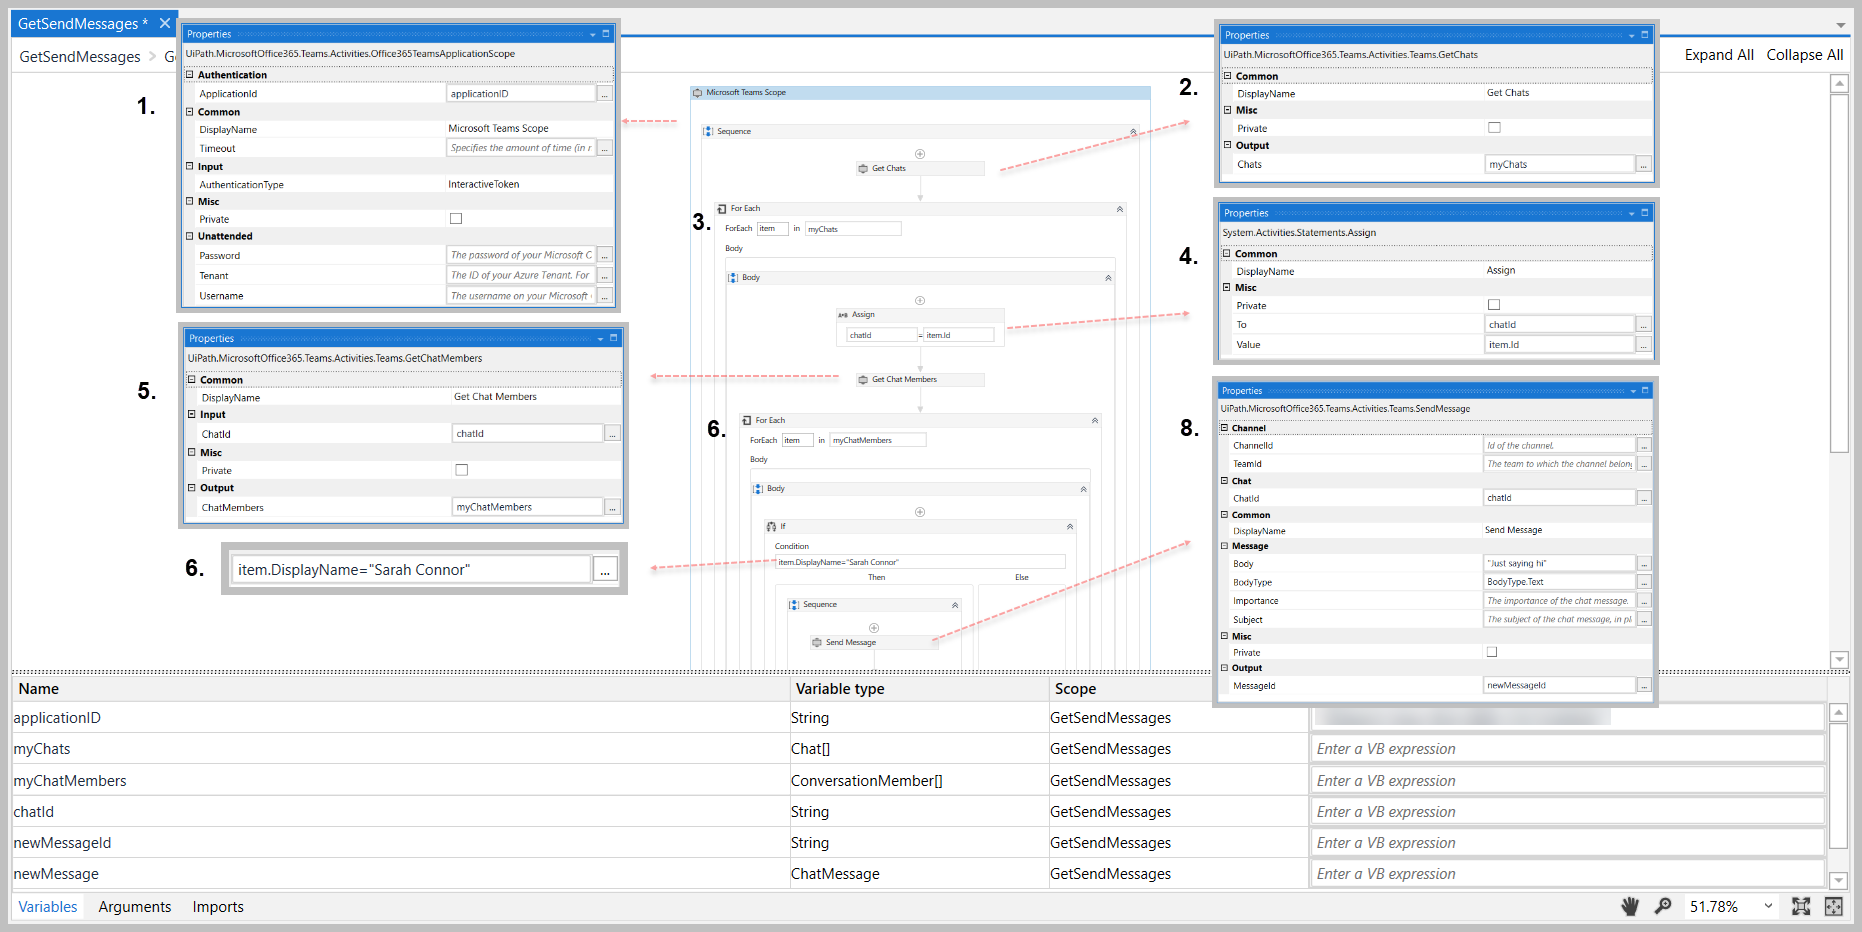
Task: Click the For Each in myChats field
Action: click(x=853, y=229)
